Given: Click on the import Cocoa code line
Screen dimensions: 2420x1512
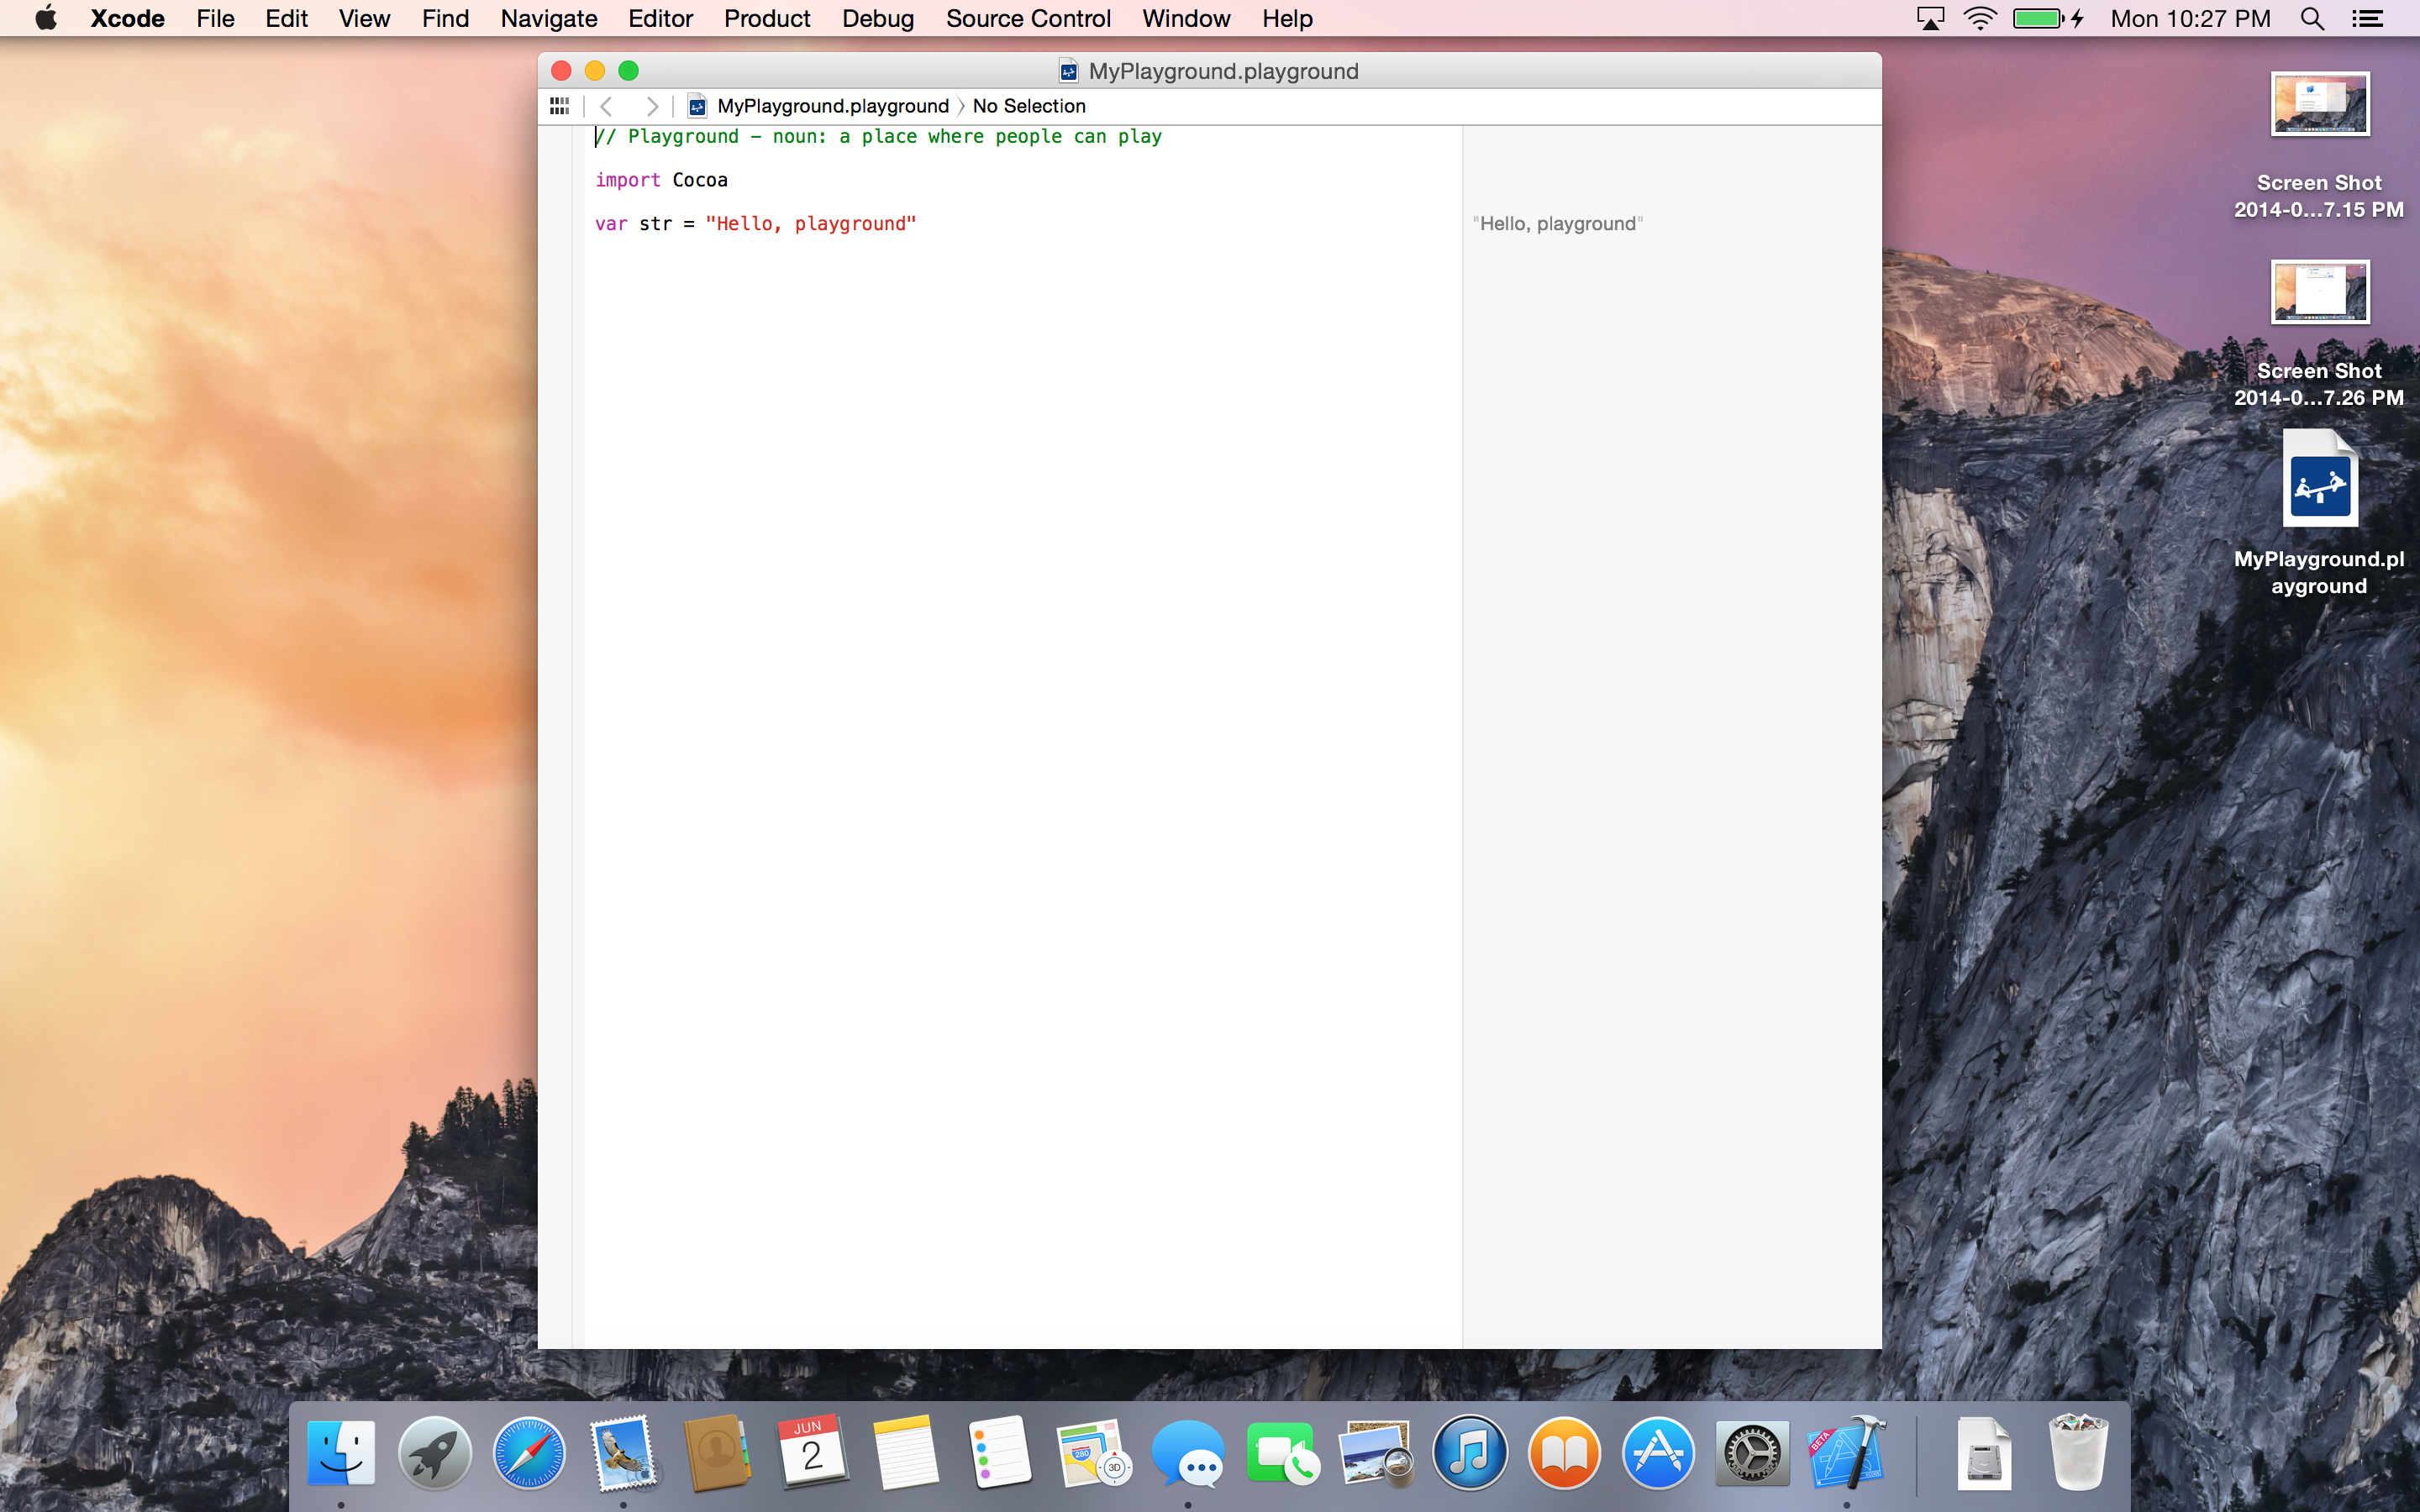Looking at the screenshot, I should (661, 180).
